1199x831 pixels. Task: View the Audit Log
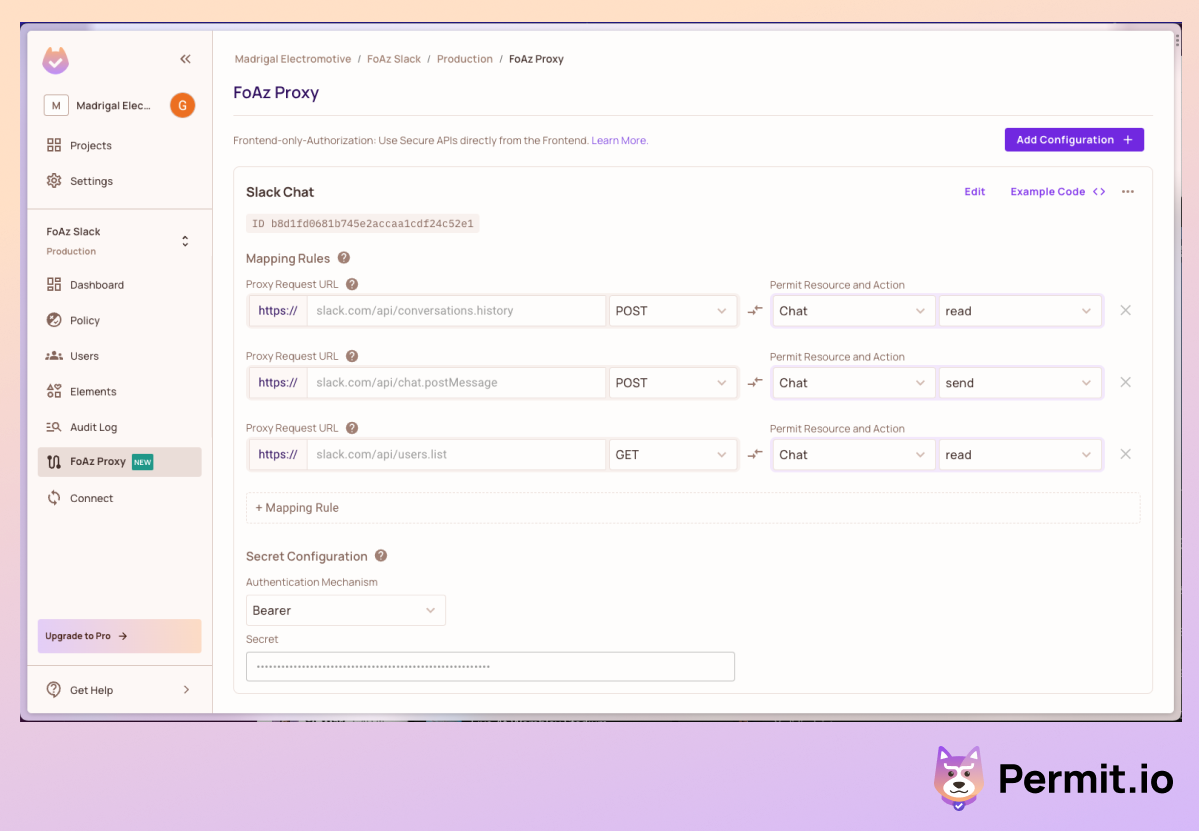coord(94,427)
